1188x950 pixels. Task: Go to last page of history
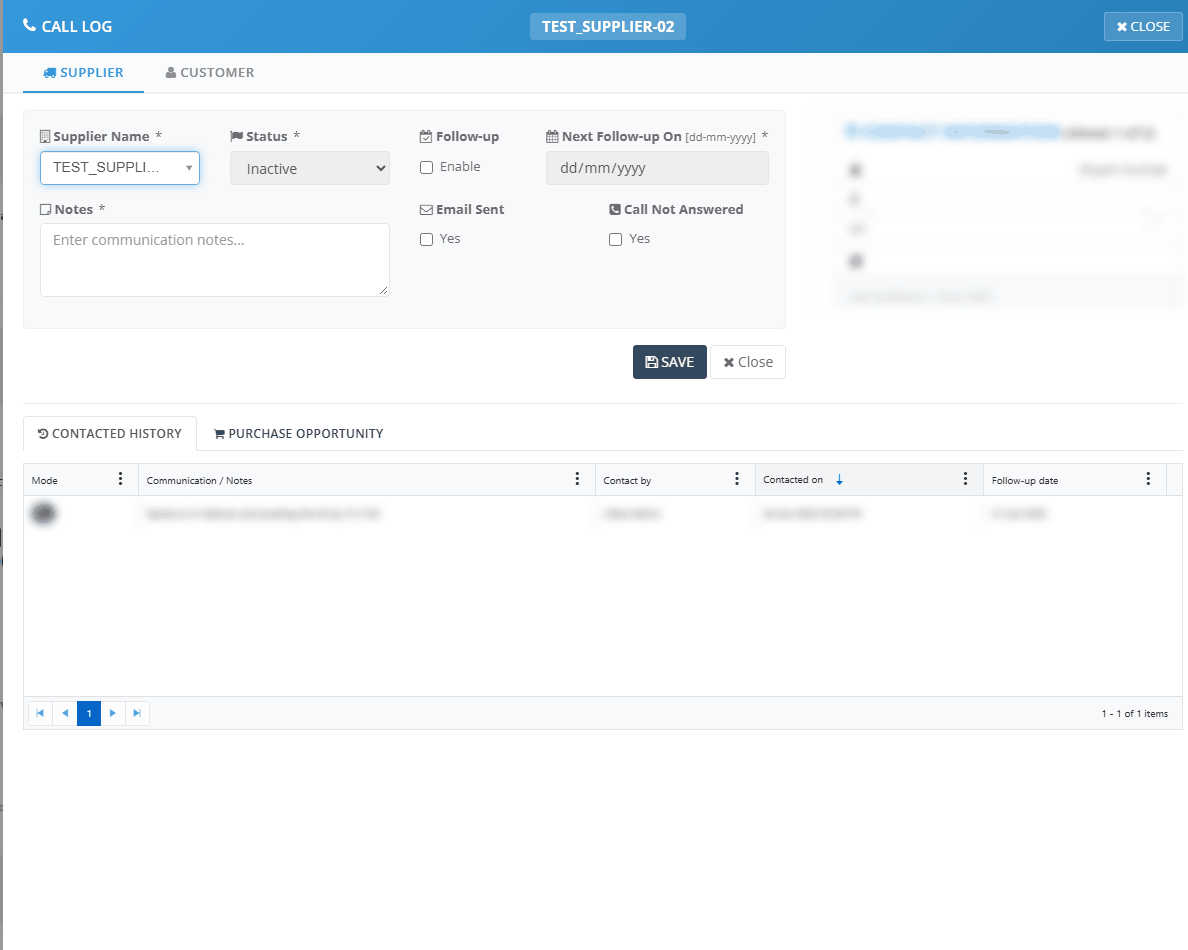tap(137, 713)
